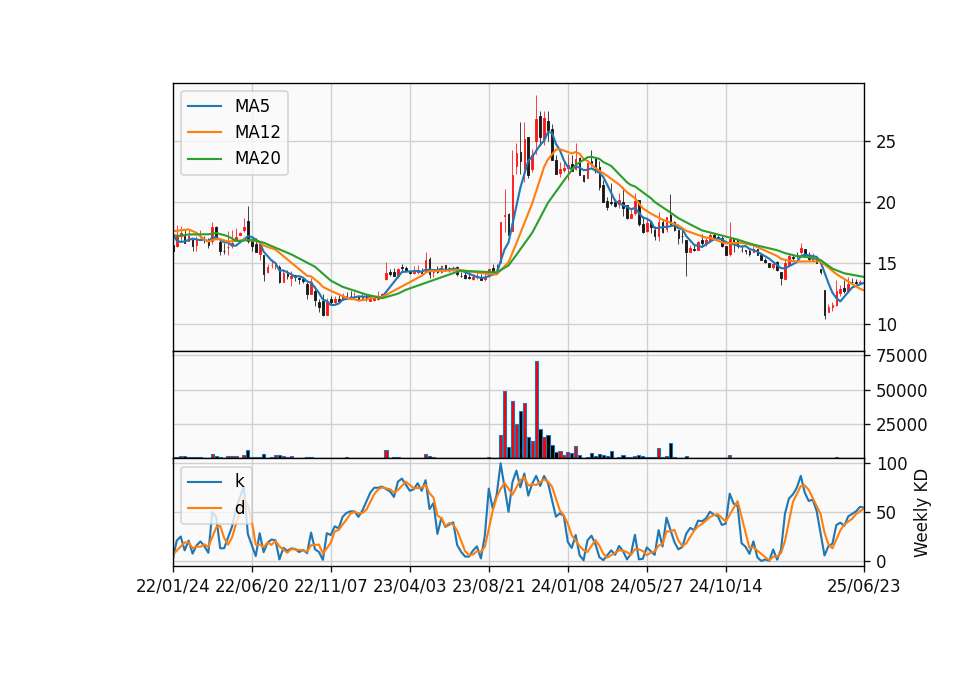Click the x-axis date 24/10/14
The image size is (960, 690).
(x=726, y=586)
